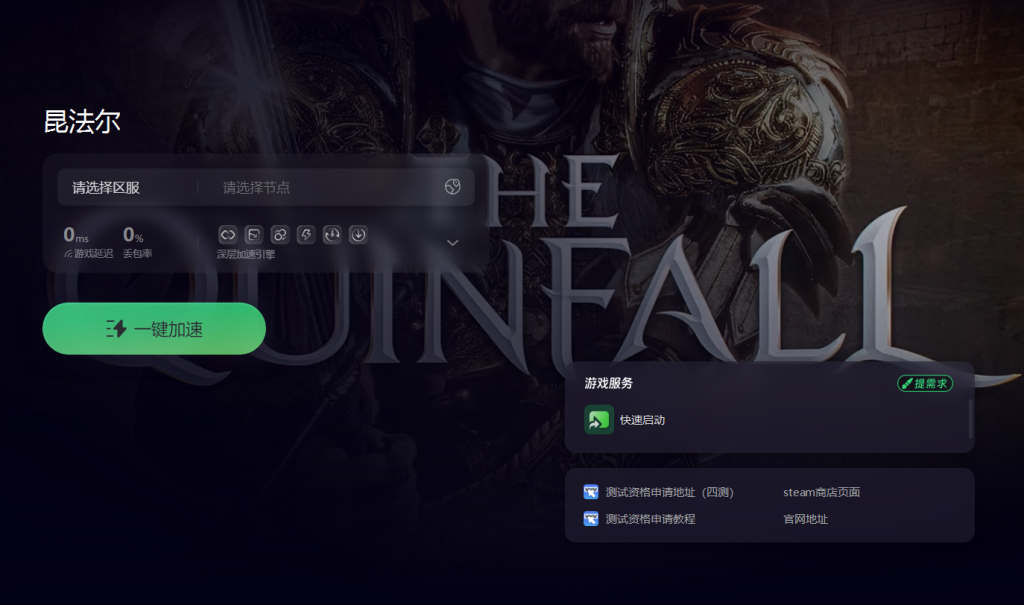The height and width of the screenshot is (605, 1024).
Task: Click the 快速启动 label text
Action: click(642, 420)
